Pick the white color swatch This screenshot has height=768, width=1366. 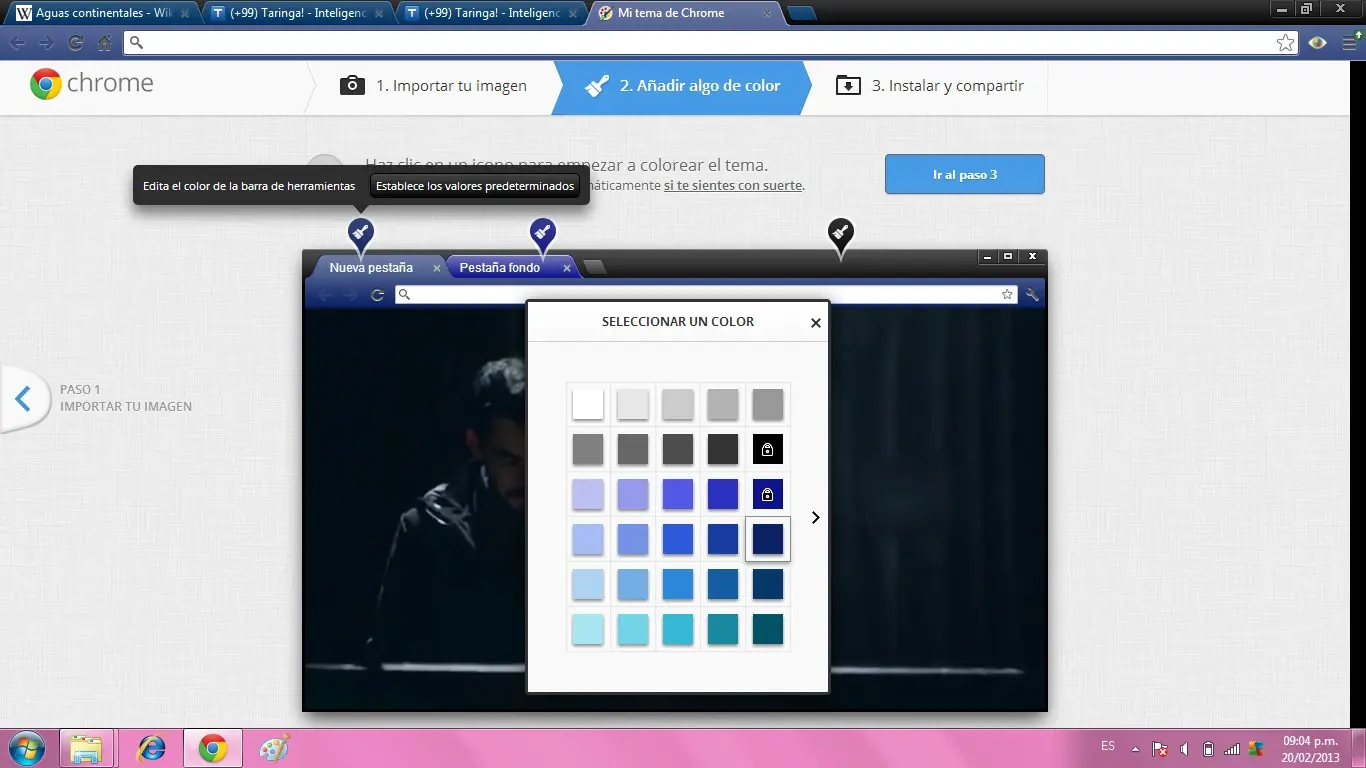[x=588, y=405]
